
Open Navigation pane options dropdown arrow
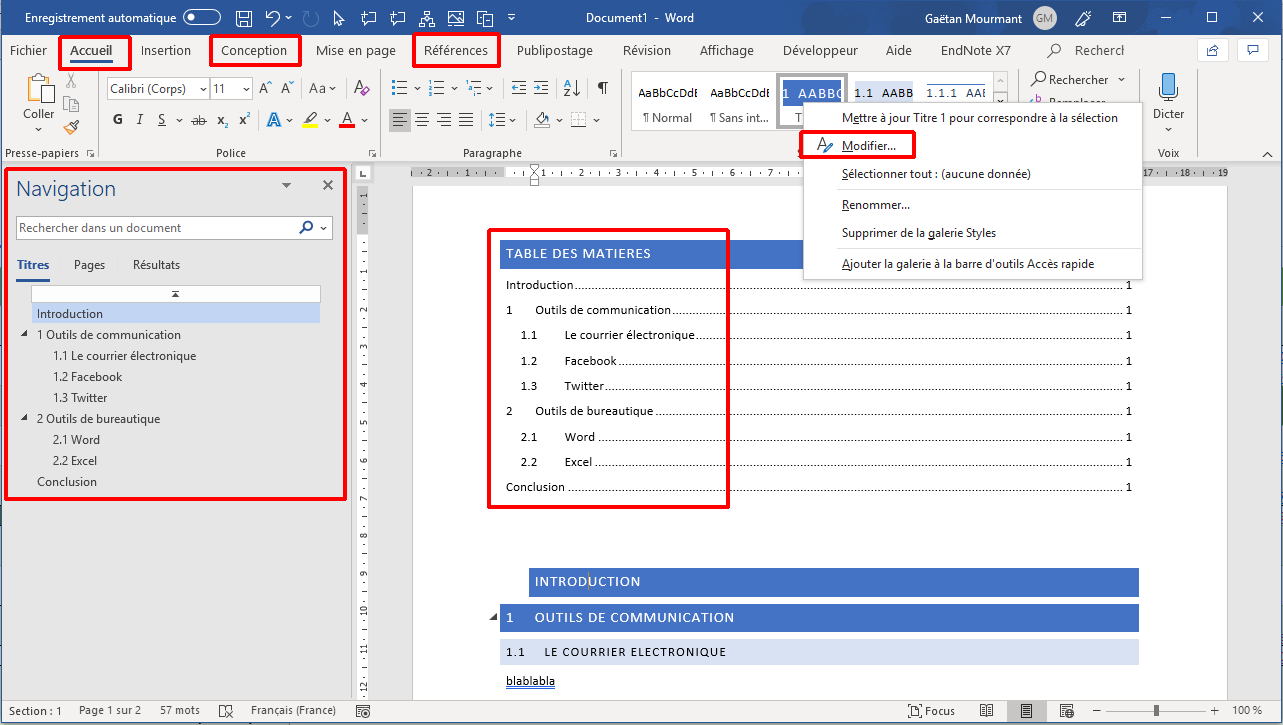click(287, 185)
